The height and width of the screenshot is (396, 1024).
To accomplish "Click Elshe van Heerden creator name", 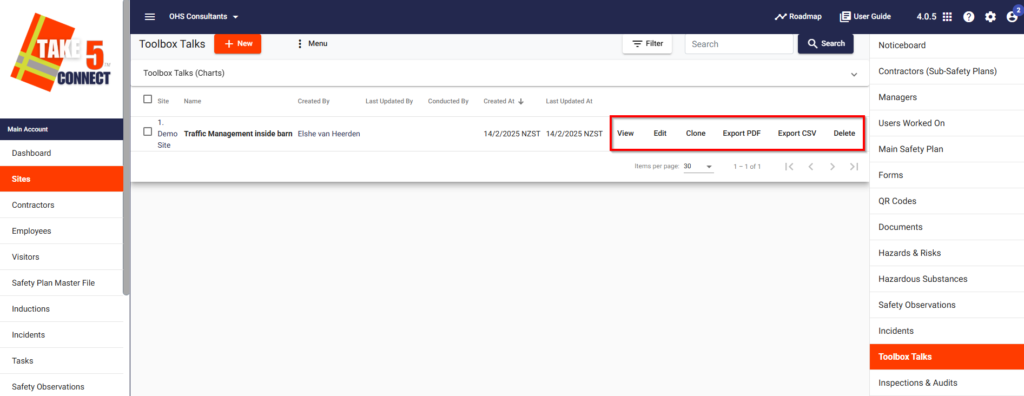I will coord(328,133).
